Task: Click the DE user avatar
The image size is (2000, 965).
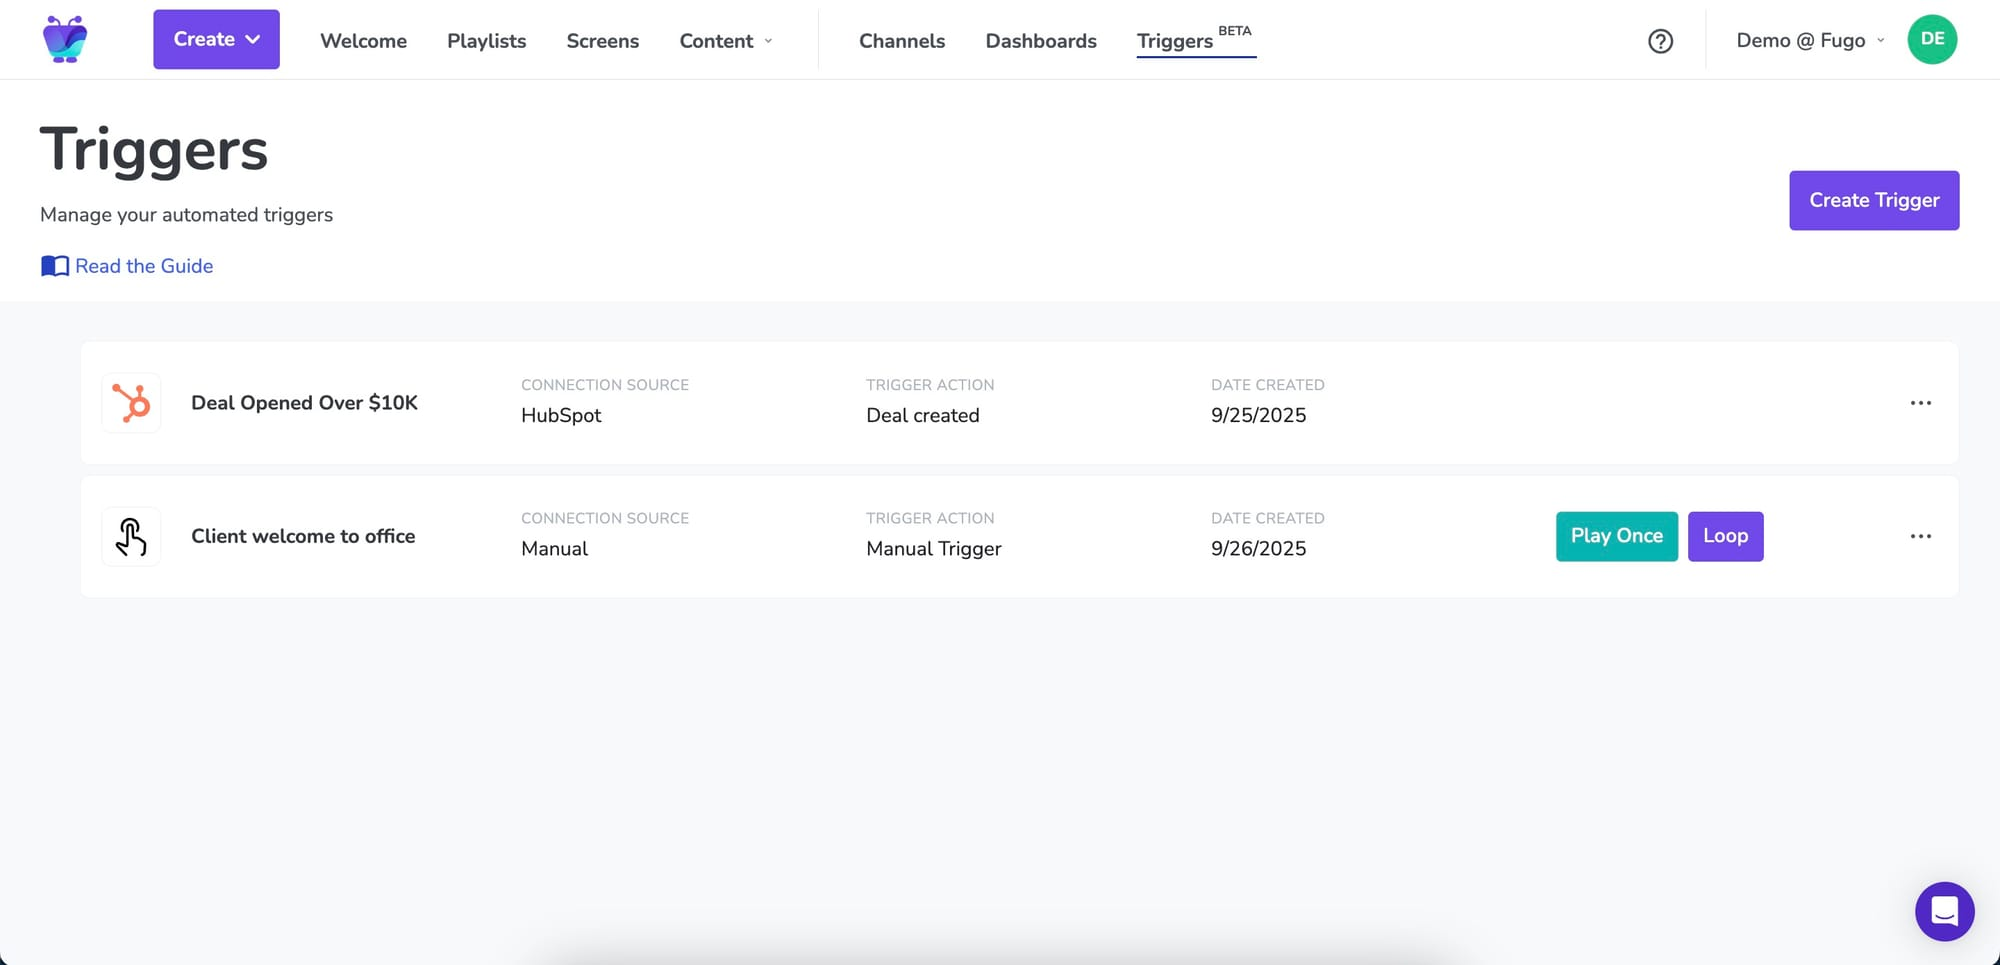Action: (1931, 40)
